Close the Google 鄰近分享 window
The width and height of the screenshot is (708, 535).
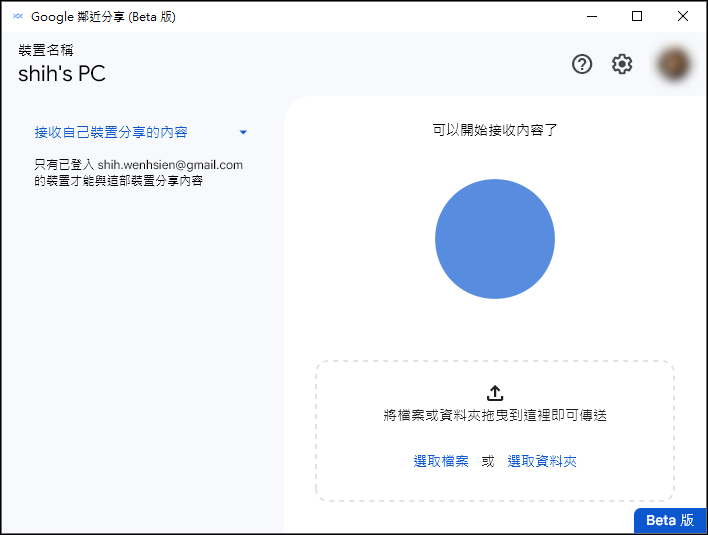coord(683,16)
